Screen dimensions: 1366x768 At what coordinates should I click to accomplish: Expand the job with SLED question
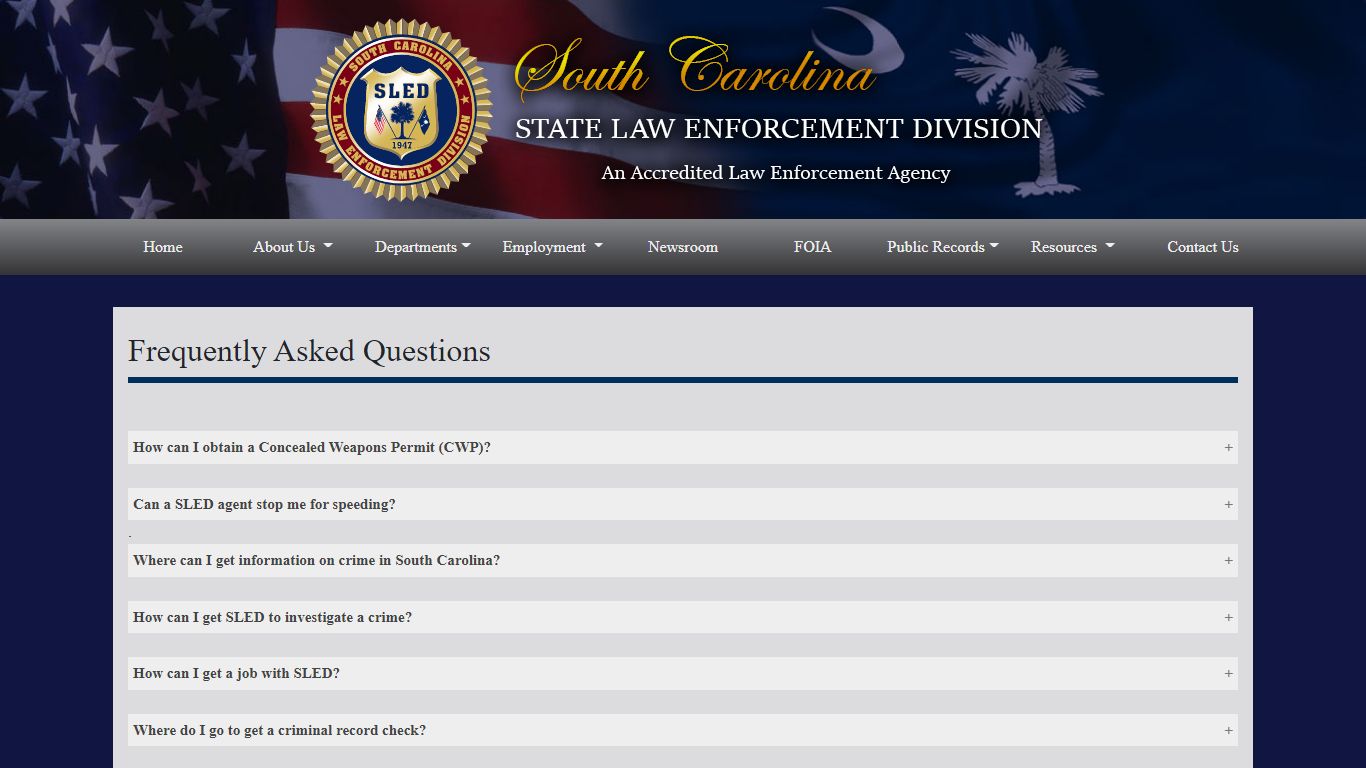pos(683,673)
